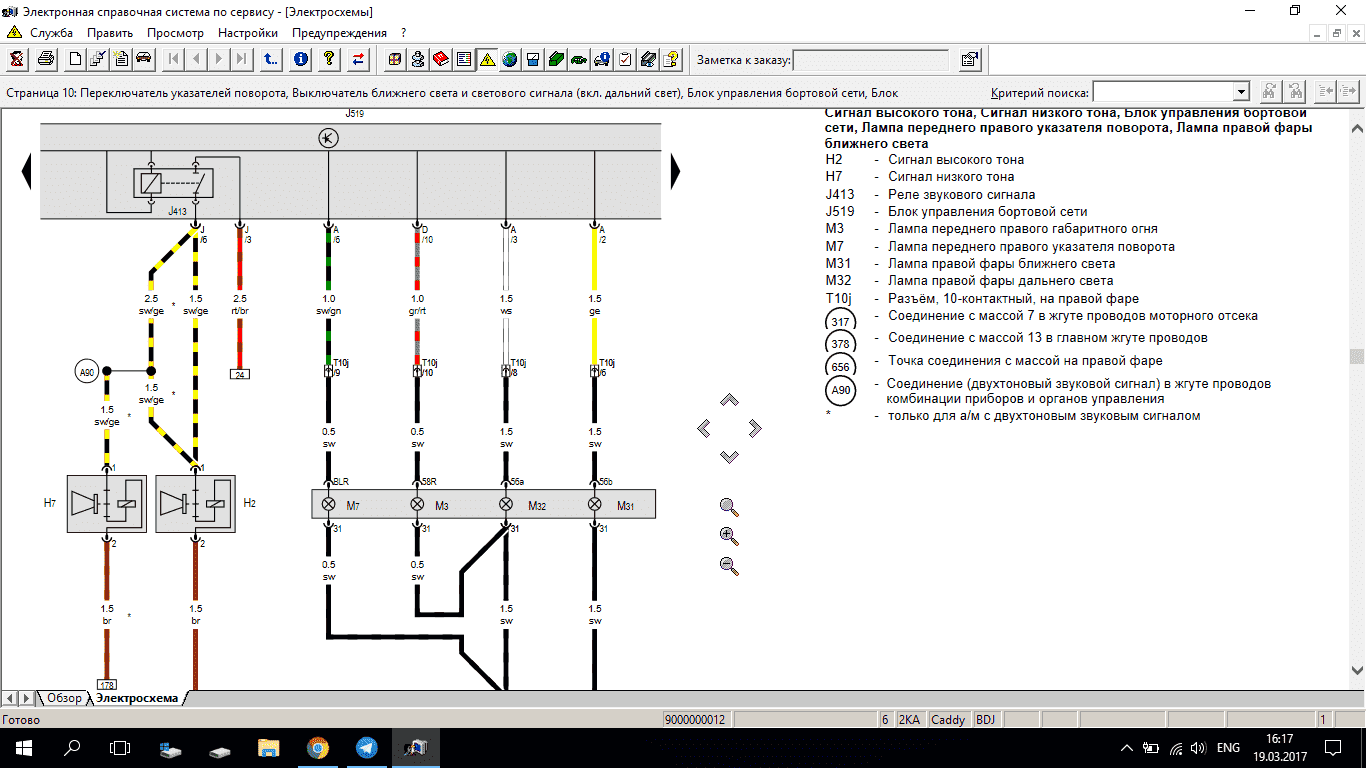The width and height of the screenshot is (1366, 768).
Task: Go to next page arrow button
Action: [219, 59]
